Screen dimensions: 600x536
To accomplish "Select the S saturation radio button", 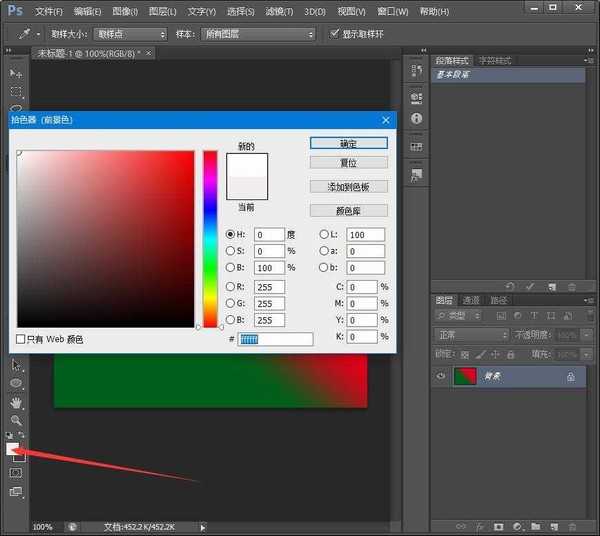I will click(230, 251).
